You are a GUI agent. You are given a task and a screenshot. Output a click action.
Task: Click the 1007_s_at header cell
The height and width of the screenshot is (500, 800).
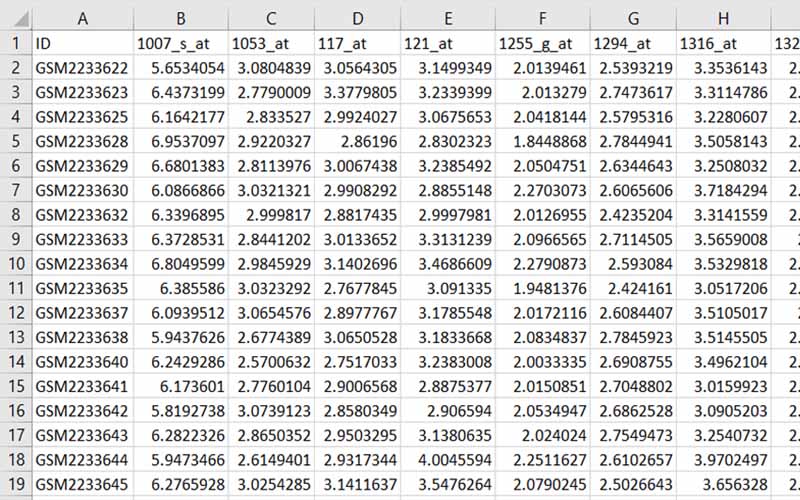pos(180,43)
